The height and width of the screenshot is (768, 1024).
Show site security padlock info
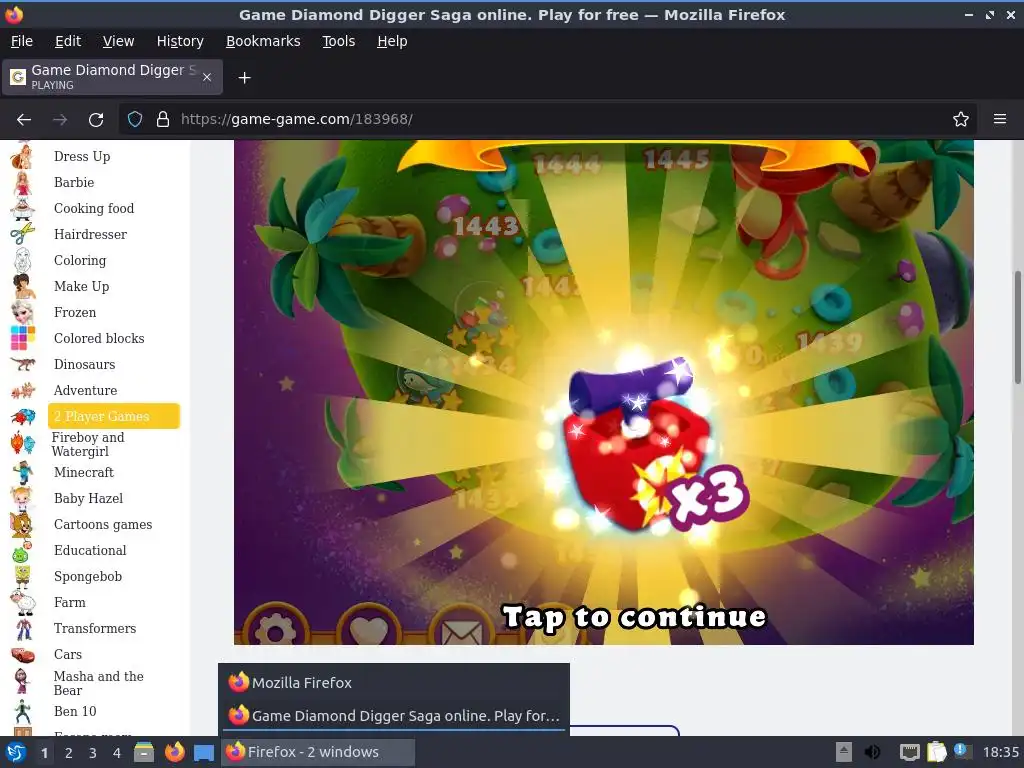(x=163, y=120)
